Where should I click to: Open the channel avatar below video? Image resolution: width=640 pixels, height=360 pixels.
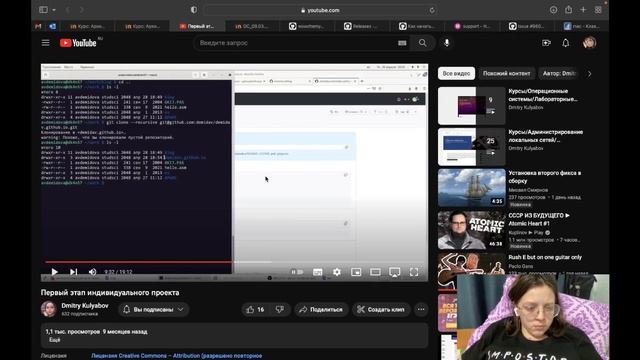coord(49,309)
